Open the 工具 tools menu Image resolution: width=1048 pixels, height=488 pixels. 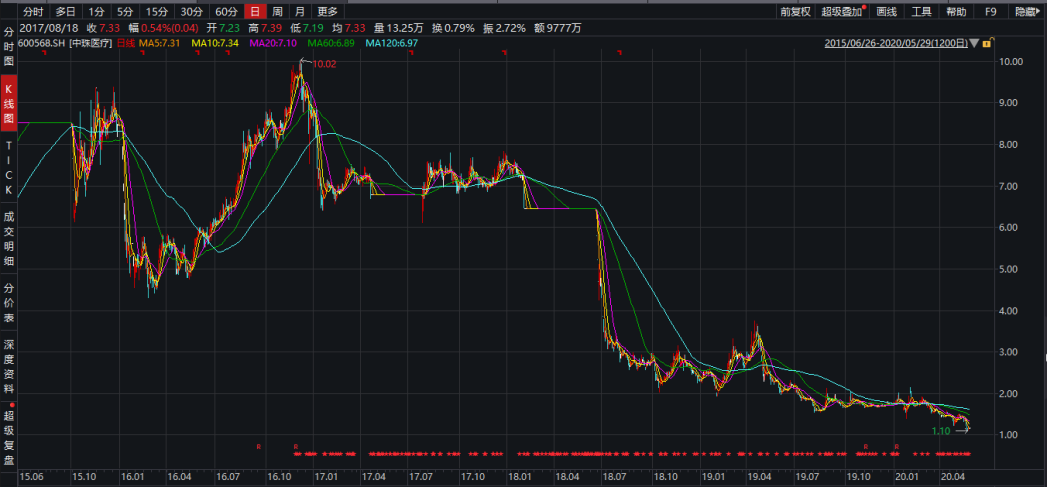921,12
